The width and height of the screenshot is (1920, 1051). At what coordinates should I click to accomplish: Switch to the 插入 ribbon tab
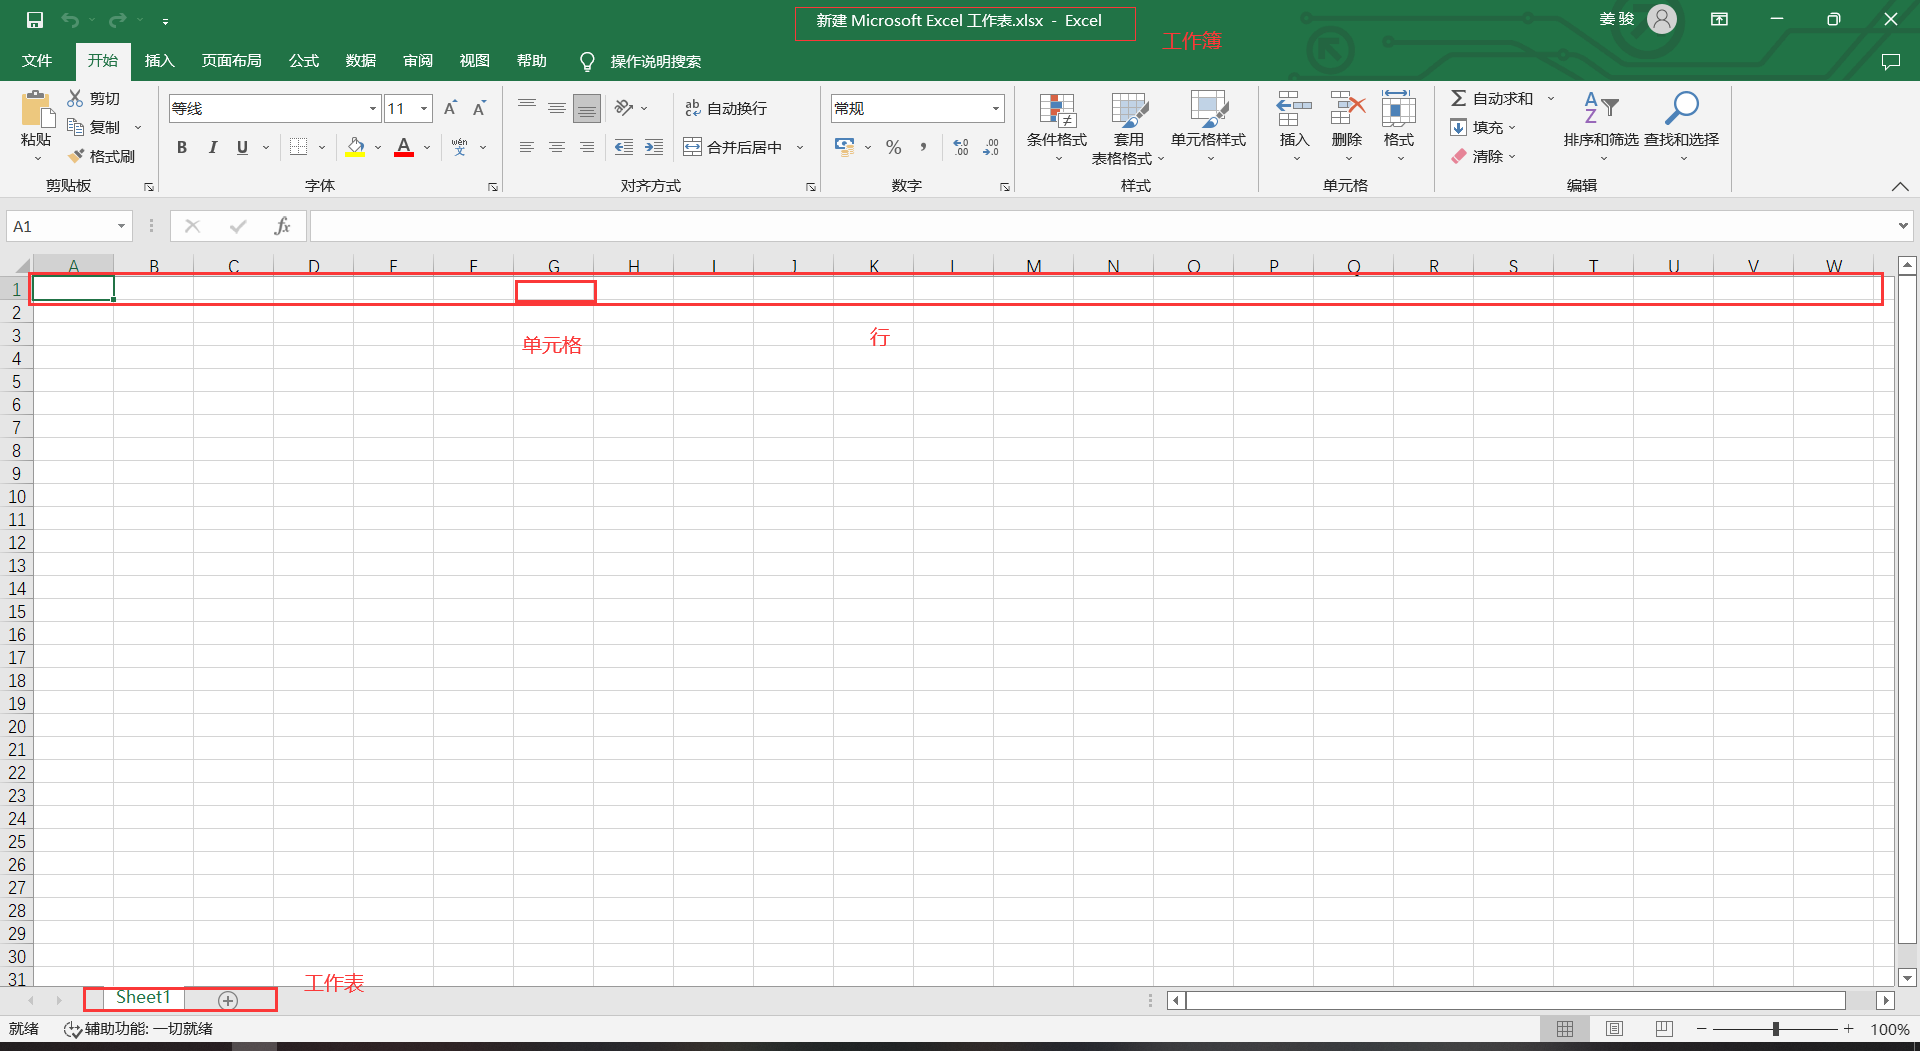159,60
